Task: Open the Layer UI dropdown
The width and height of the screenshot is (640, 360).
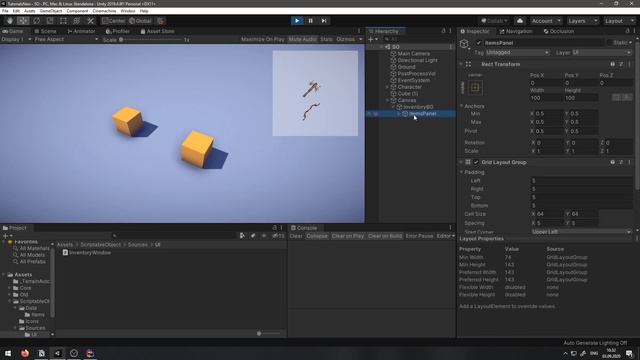Action: tap(601, 52)
